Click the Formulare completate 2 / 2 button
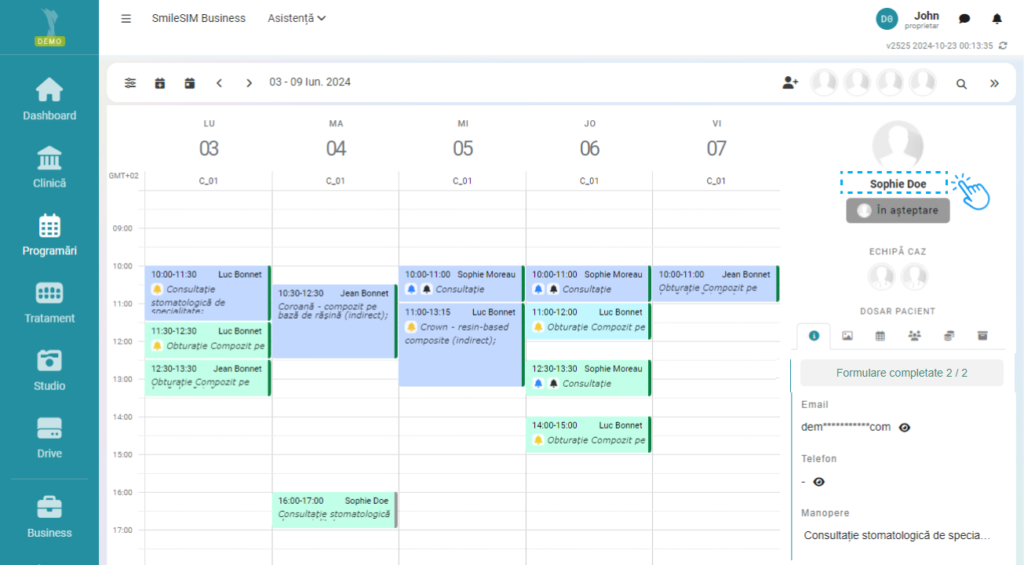 pos(902,373)
